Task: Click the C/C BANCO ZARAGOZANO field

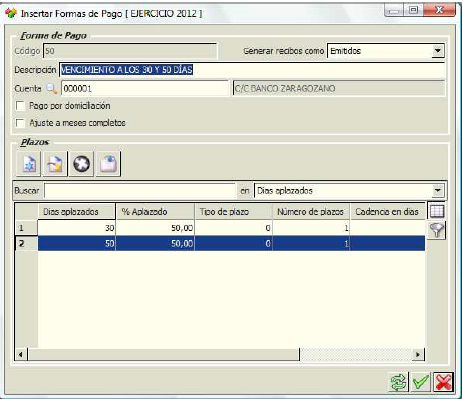Action: pos(339,88)
